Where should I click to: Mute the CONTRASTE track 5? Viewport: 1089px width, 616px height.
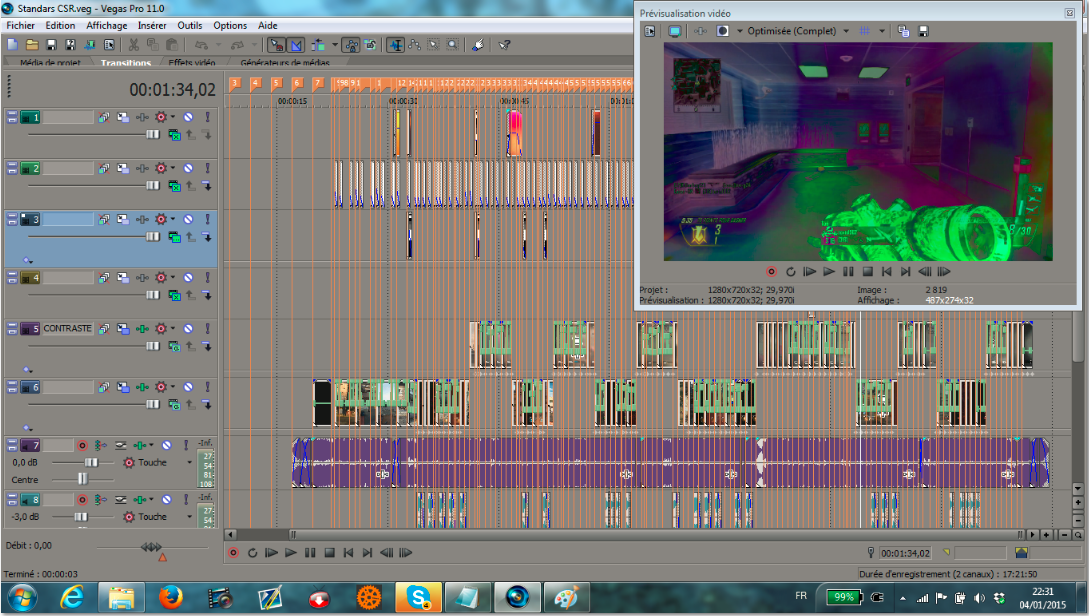pyautogui.click(x=188, y=328)
